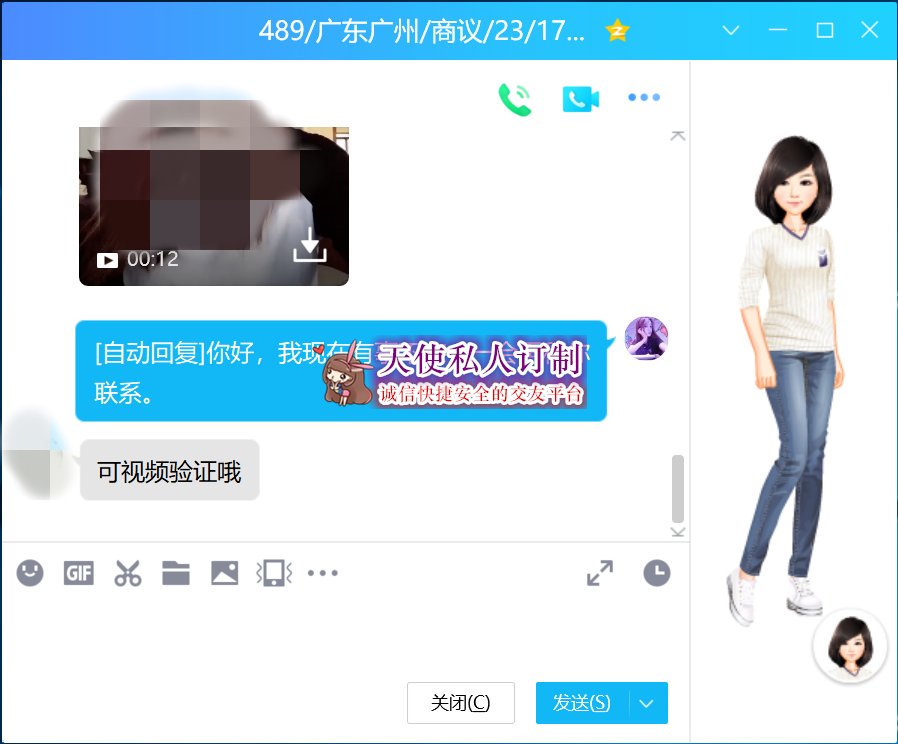
Task: Download the 00:12 video message
Action: click(x=310, y=245)
